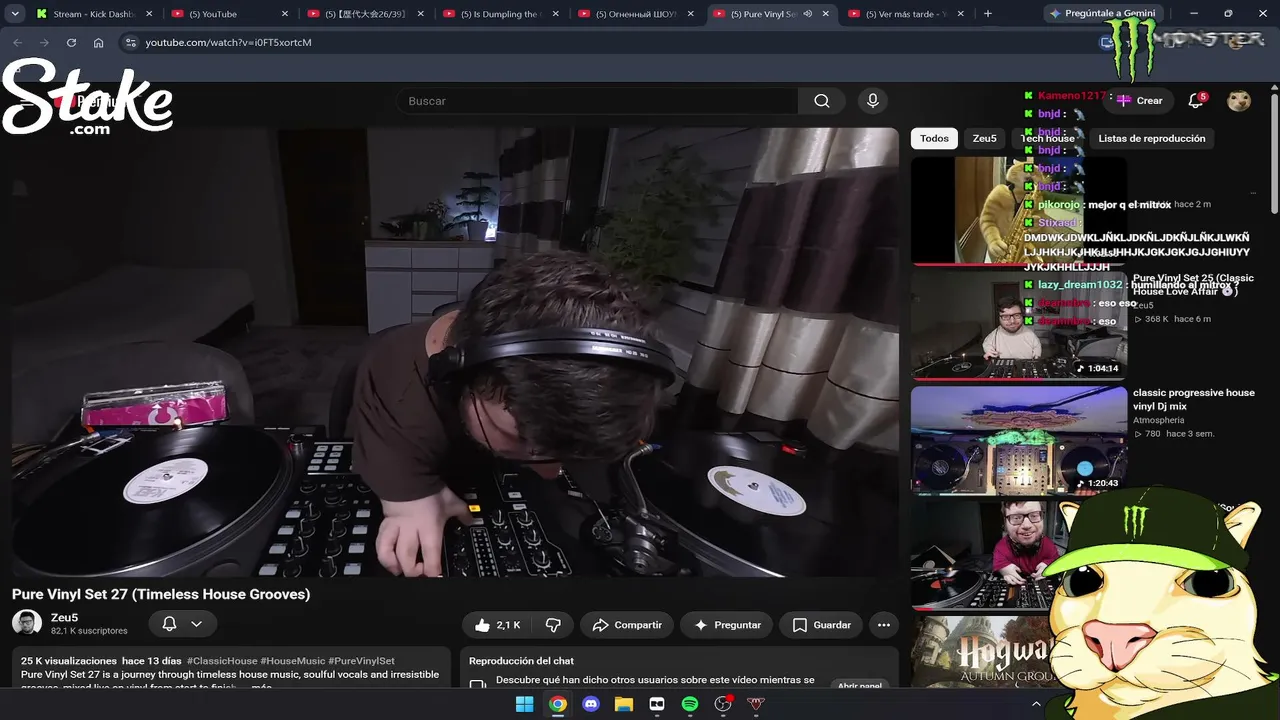Image resolution: width=1280 pixels, height=720 pixels.
Task: Click the Atmospheria channel name
Action: [x=1159, y=420]
